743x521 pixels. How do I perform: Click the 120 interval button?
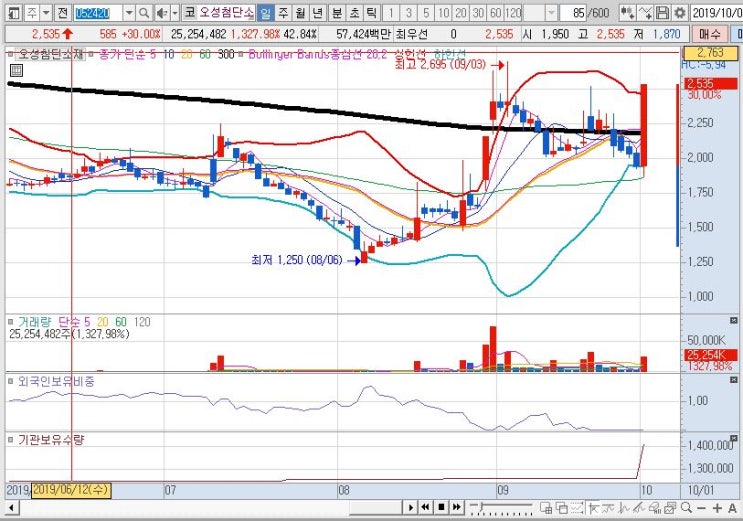pyautogui.click(x=513, y=13)
